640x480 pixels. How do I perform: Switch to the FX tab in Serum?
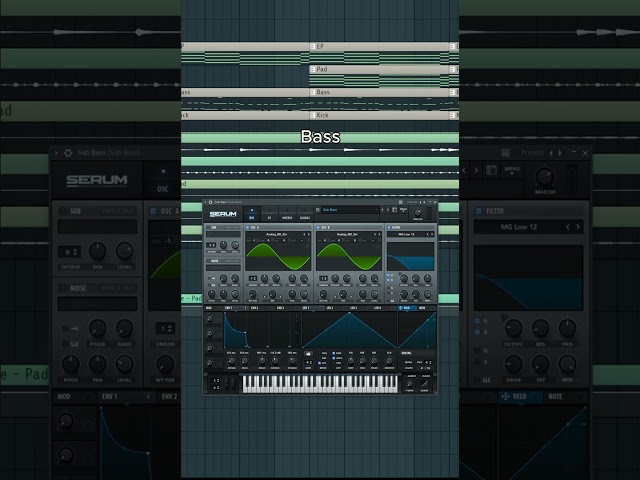[x=269, y=213]
